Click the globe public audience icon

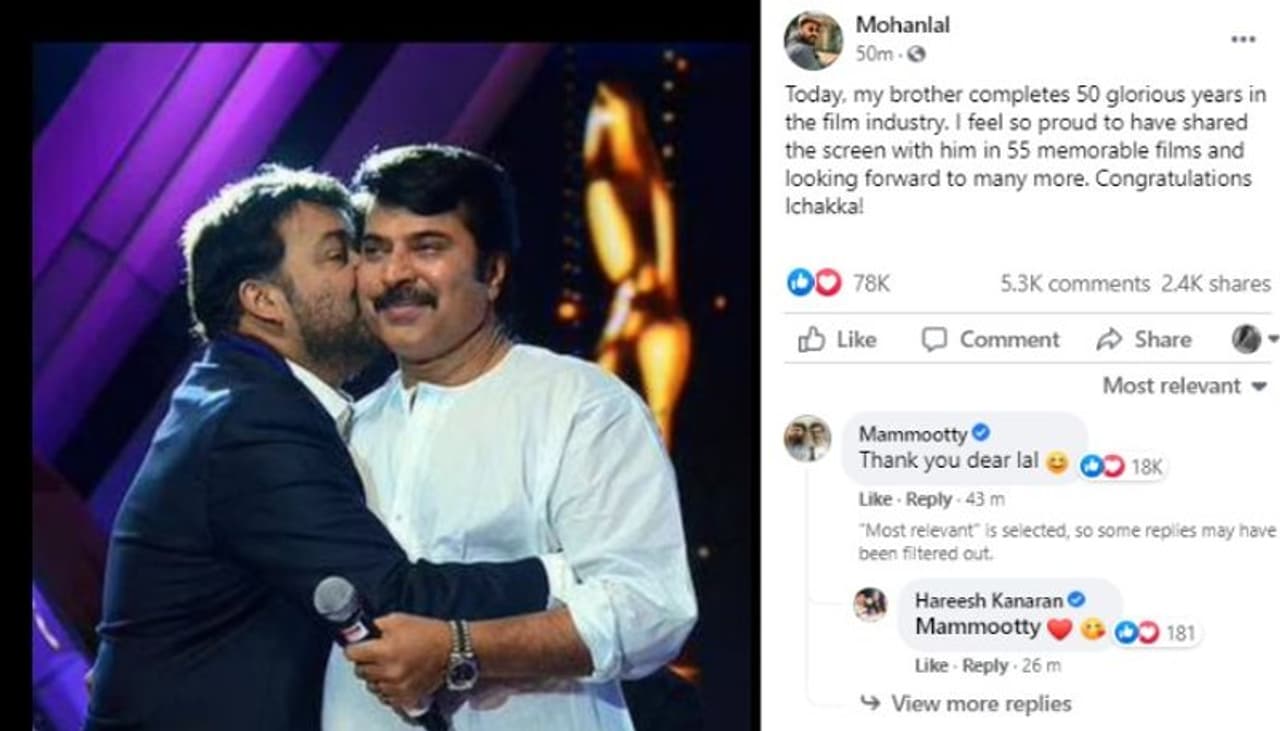pyautogui.click(x=917, y=54)
